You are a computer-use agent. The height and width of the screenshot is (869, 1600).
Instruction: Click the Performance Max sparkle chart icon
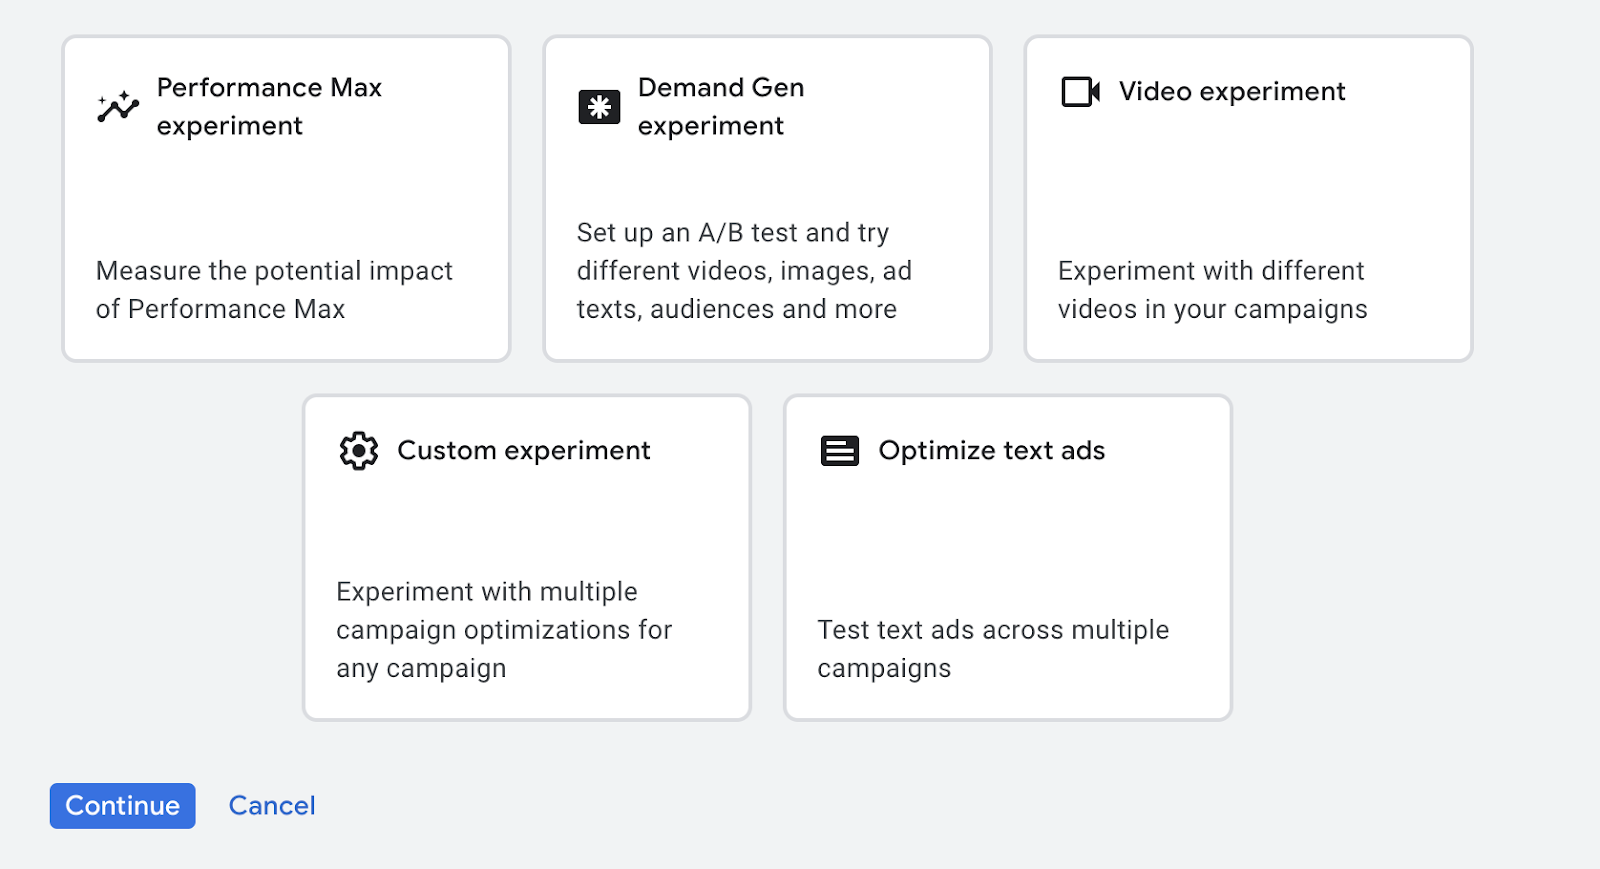coord(118,106)
